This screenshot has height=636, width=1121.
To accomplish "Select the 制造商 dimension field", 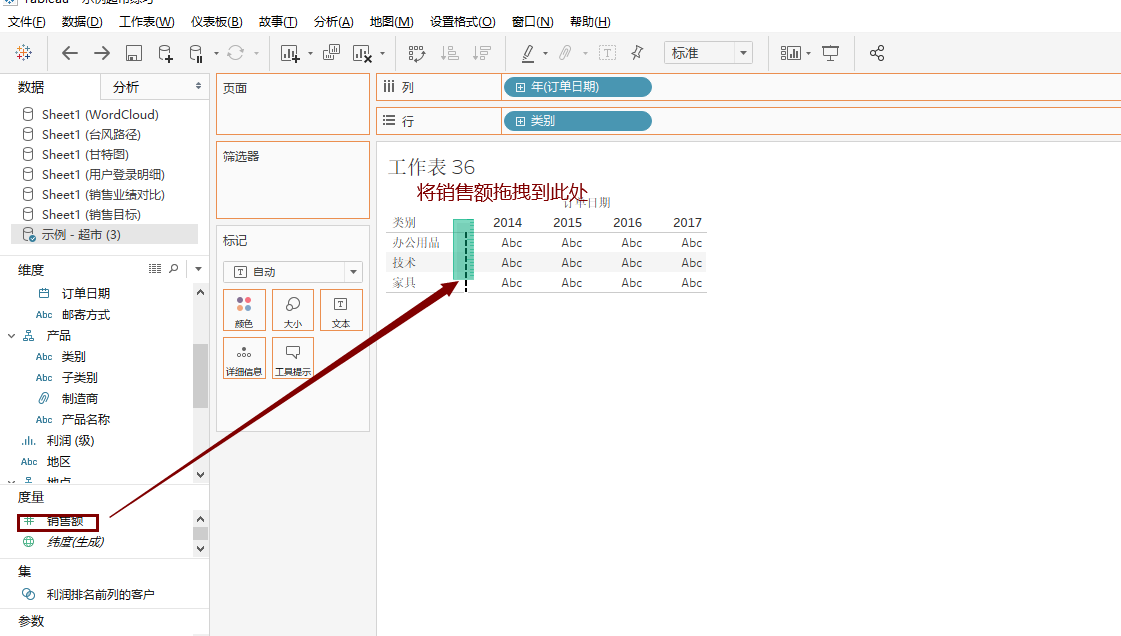I will (x=79, y=398).
